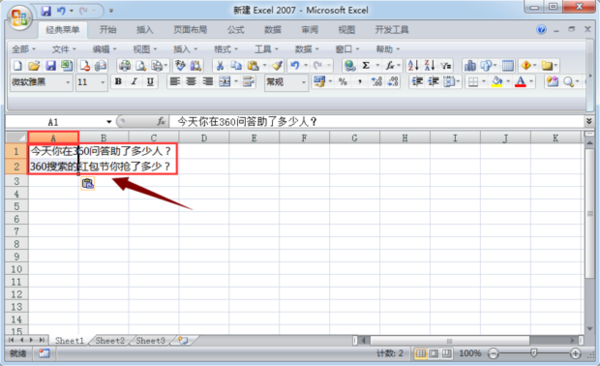Switch to Page Break Preview in status bar
This screenshot has height=366, width=600.
tap(447, 353)
